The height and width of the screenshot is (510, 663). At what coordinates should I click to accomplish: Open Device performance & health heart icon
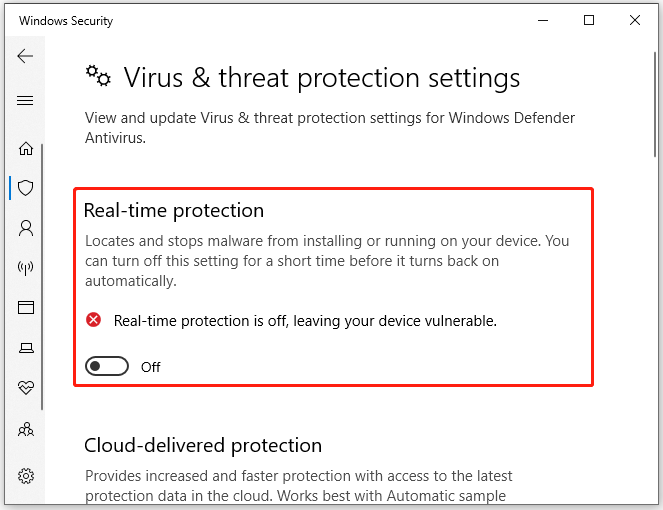tap(26, 387)
